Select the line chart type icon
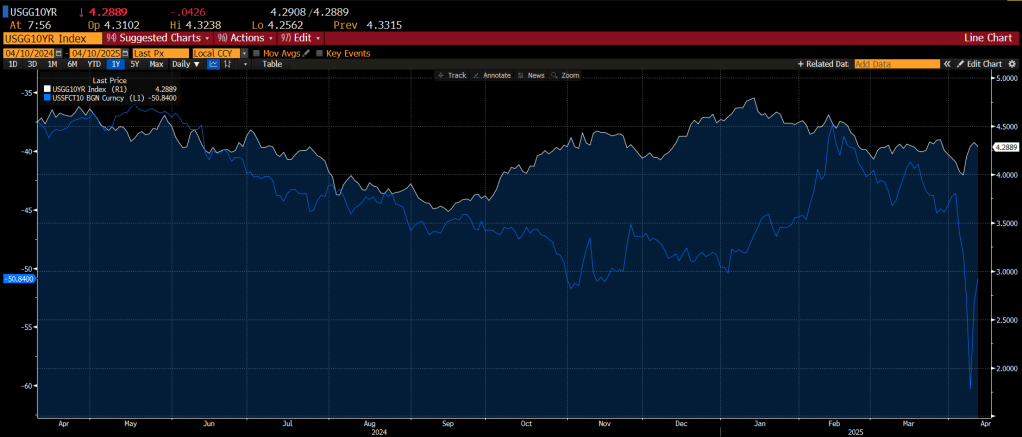Viewport: 1022px width, 437px height. pos(214,64)
